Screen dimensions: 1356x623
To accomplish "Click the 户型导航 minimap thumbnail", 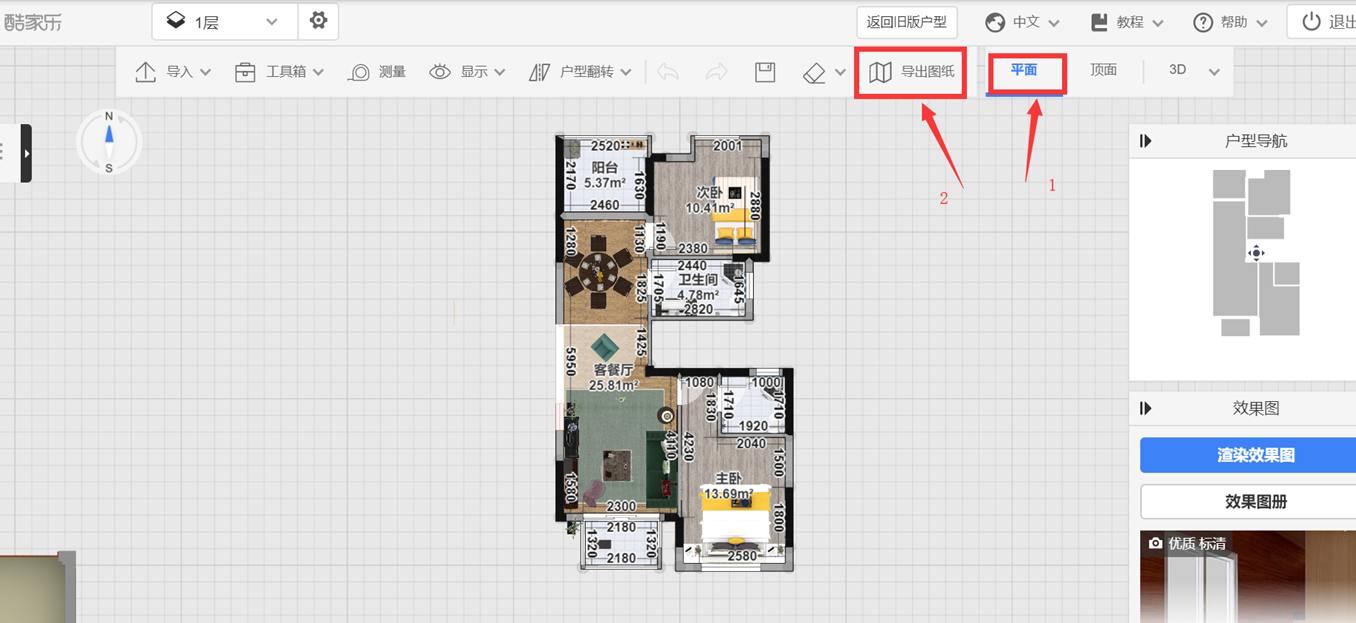I will click(x=1256, y=253).
